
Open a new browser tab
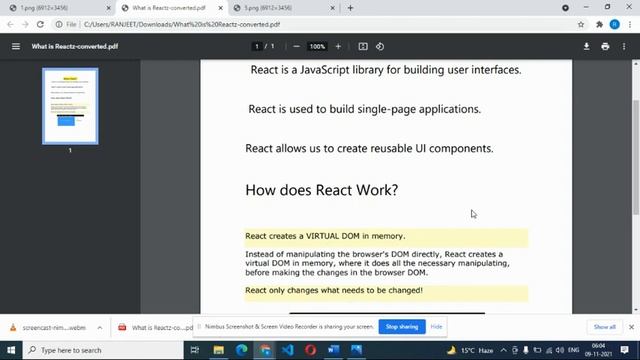pyautogui.click(x=350, y=8)
